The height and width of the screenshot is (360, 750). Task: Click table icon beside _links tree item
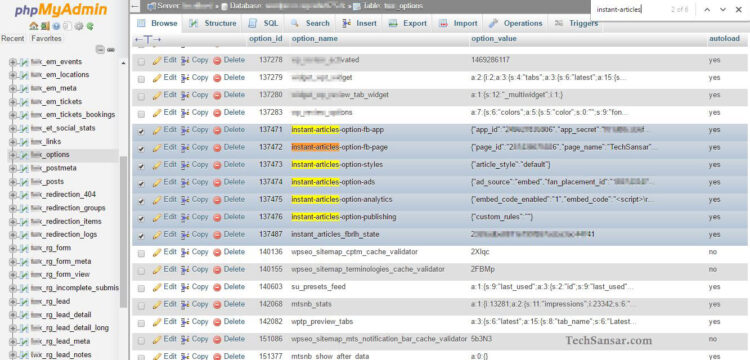tap(23, 142)
